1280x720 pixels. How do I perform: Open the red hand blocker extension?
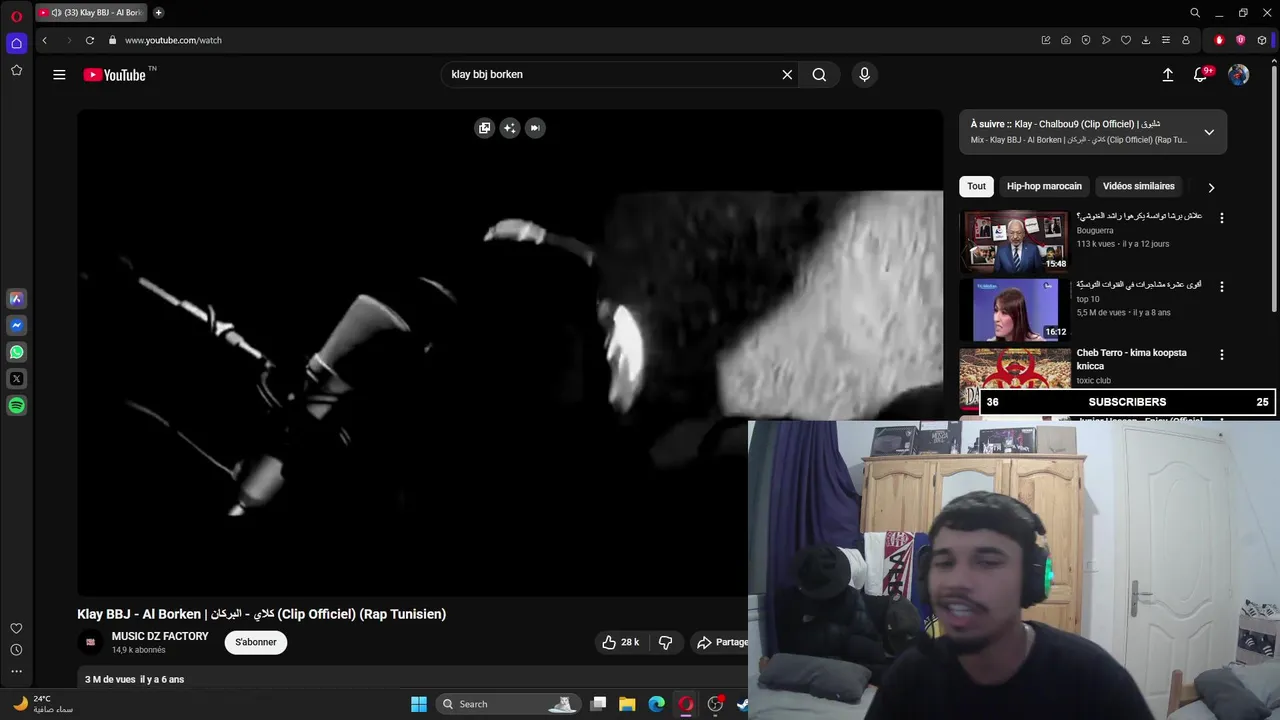(1219, 40)
